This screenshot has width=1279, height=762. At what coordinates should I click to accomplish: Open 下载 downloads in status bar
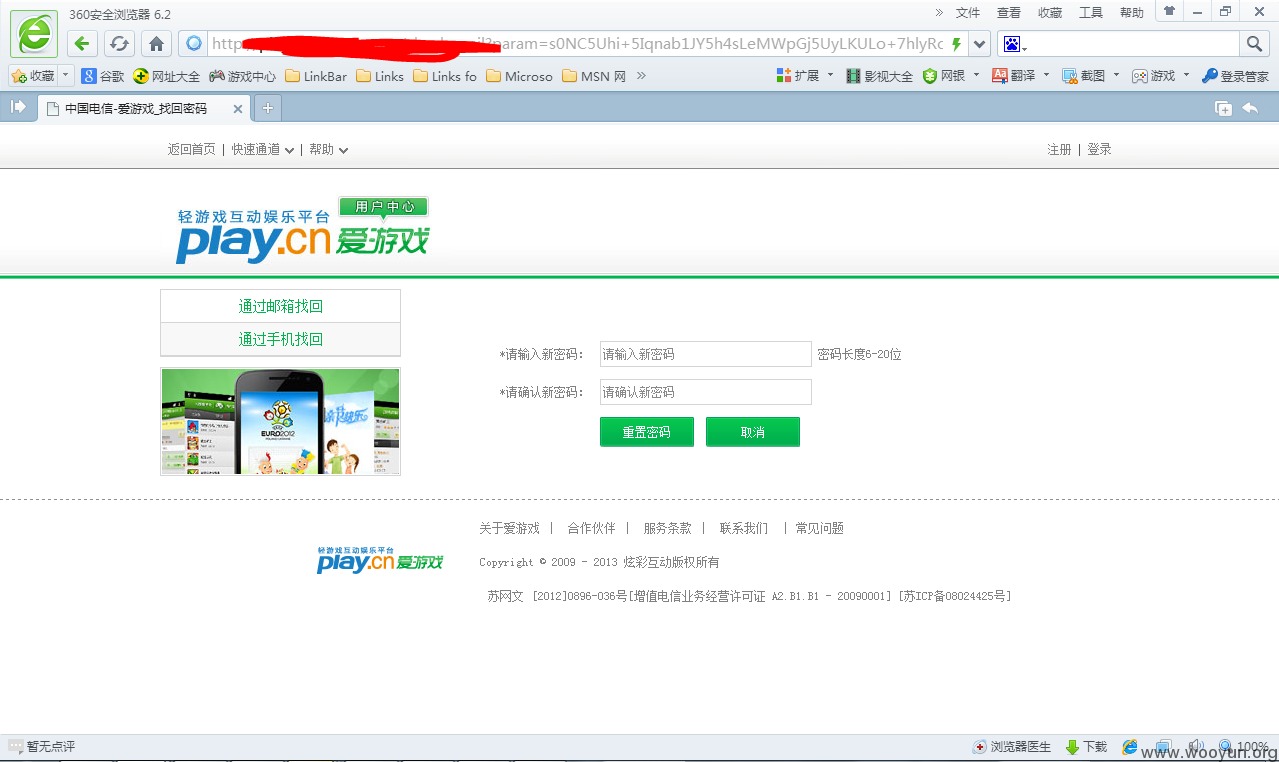click(x=1086, y=746)
